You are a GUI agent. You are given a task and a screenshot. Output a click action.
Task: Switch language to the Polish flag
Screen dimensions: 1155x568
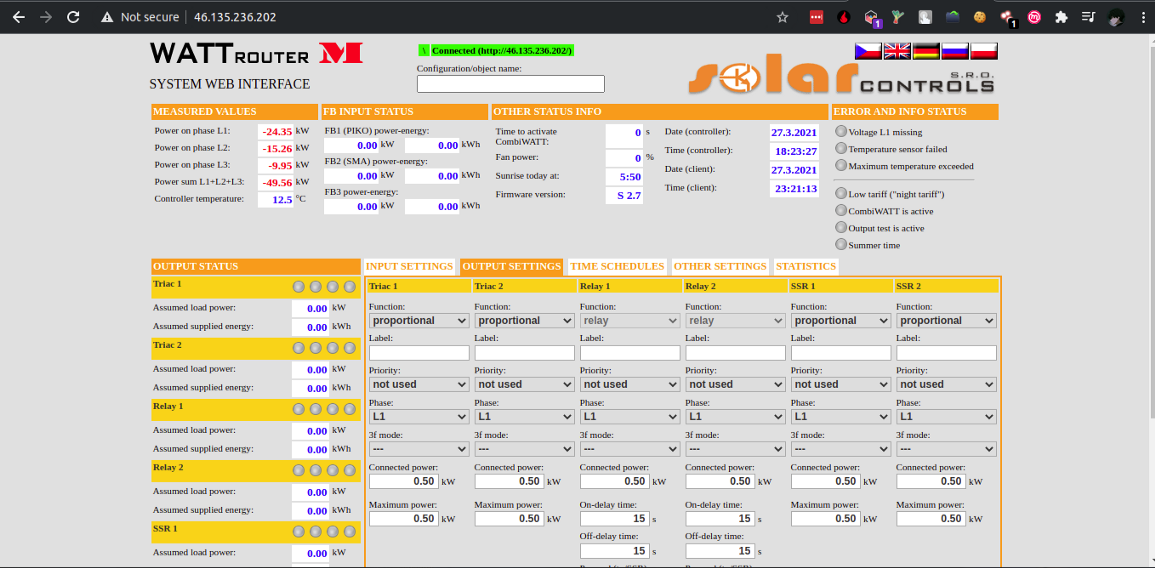point(983,51)
